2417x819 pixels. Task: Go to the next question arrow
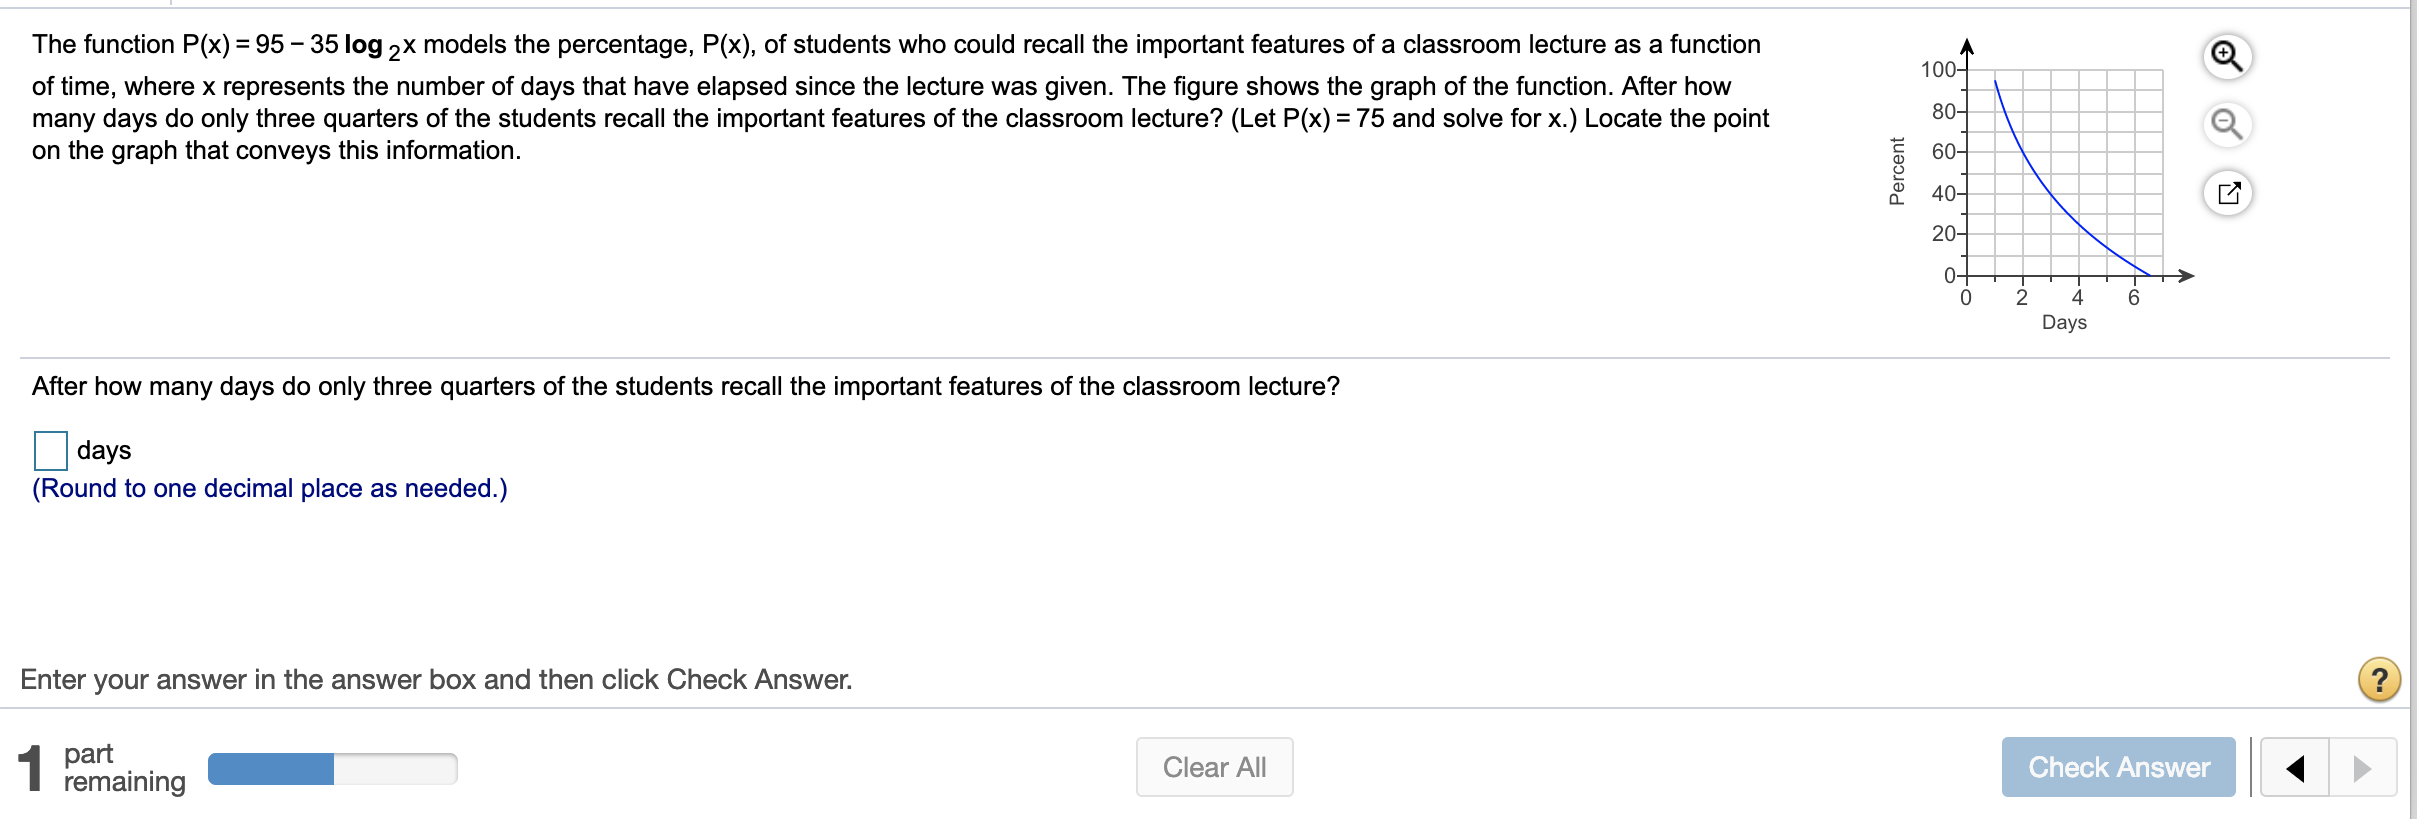click(2362, 768)
